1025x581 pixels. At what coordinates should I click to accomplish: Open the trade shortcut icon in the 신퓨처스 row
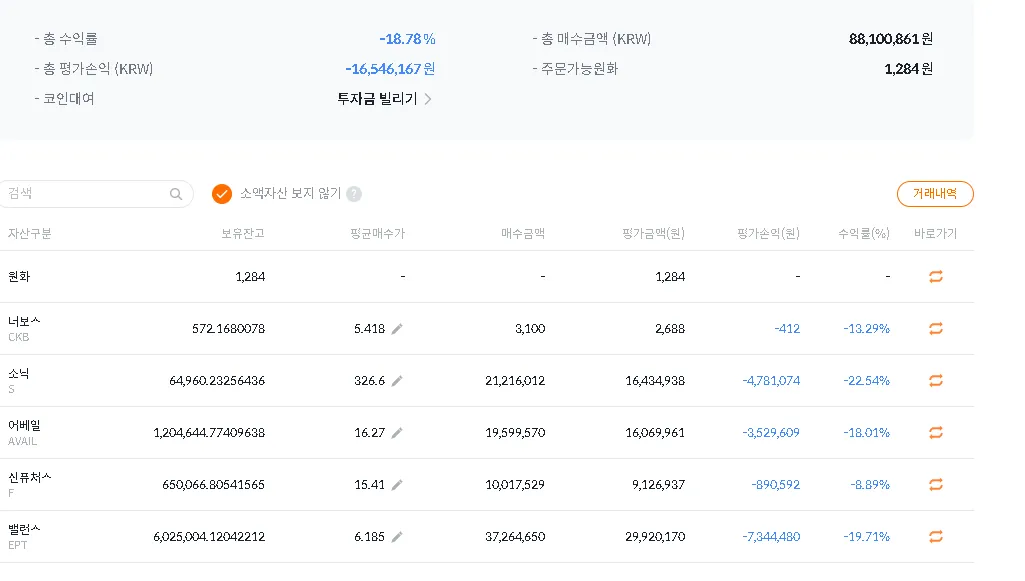click(x=935, y=484)
